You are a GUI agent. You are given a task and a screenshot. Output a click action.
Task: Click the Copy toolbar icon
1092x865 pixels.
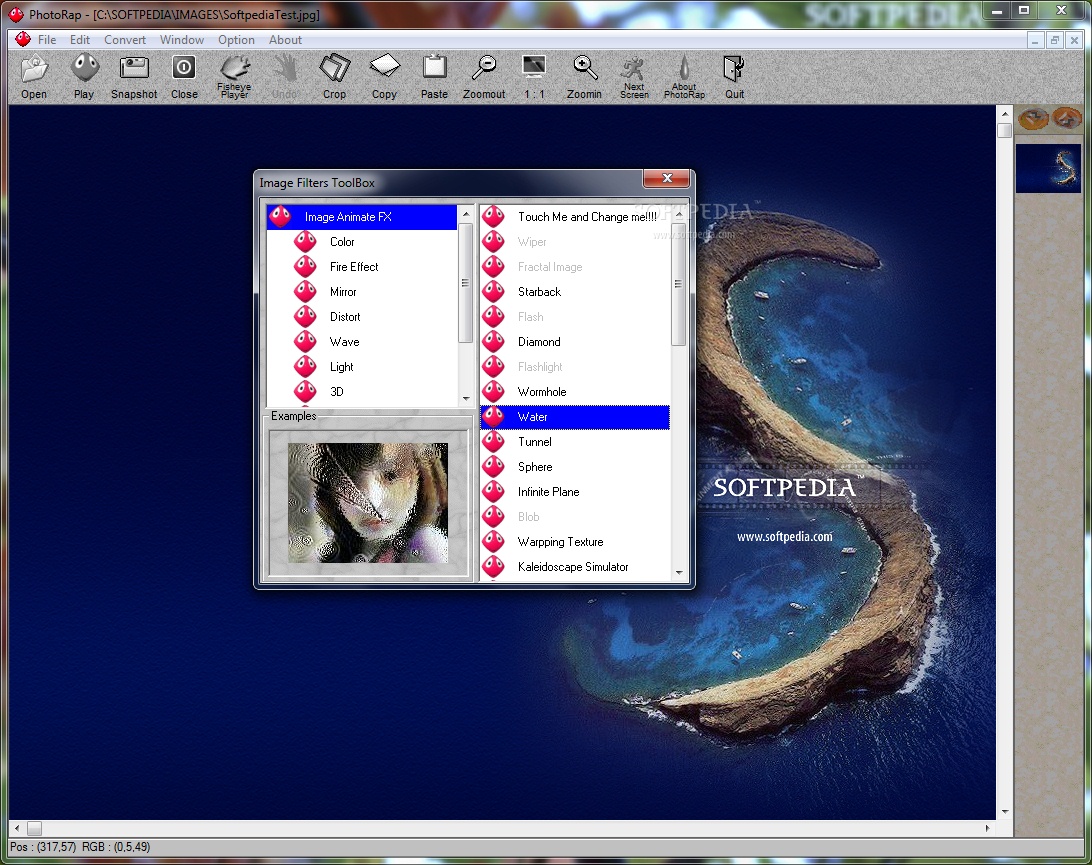tap(384, 77)
